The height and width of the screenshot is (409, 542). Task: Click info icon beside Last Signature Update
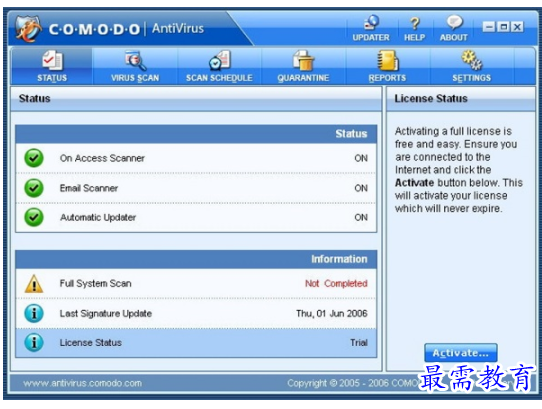click(x=34, y=313)
